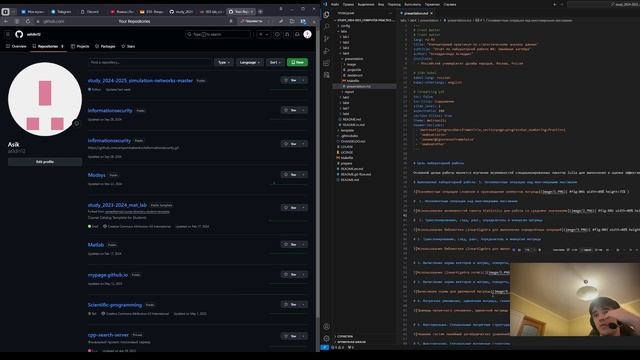Open Source Control view in VS Code

click(326, 39)
